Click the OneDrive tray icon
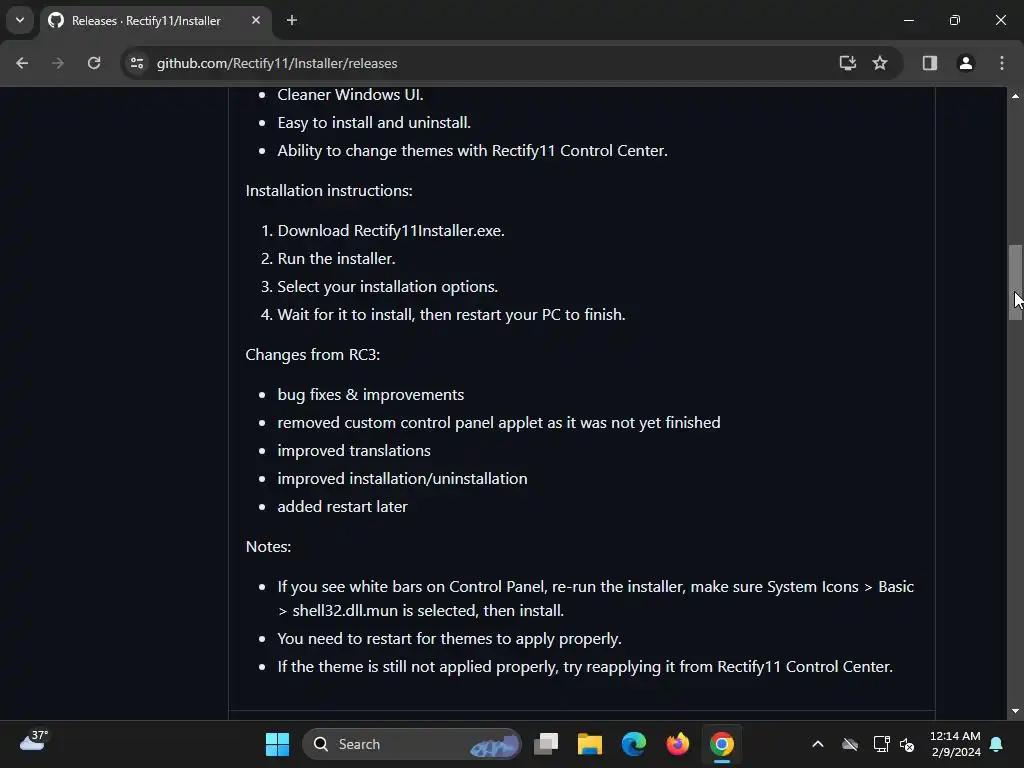This screenshot has height=768, width=1024. tap(850, 744)
